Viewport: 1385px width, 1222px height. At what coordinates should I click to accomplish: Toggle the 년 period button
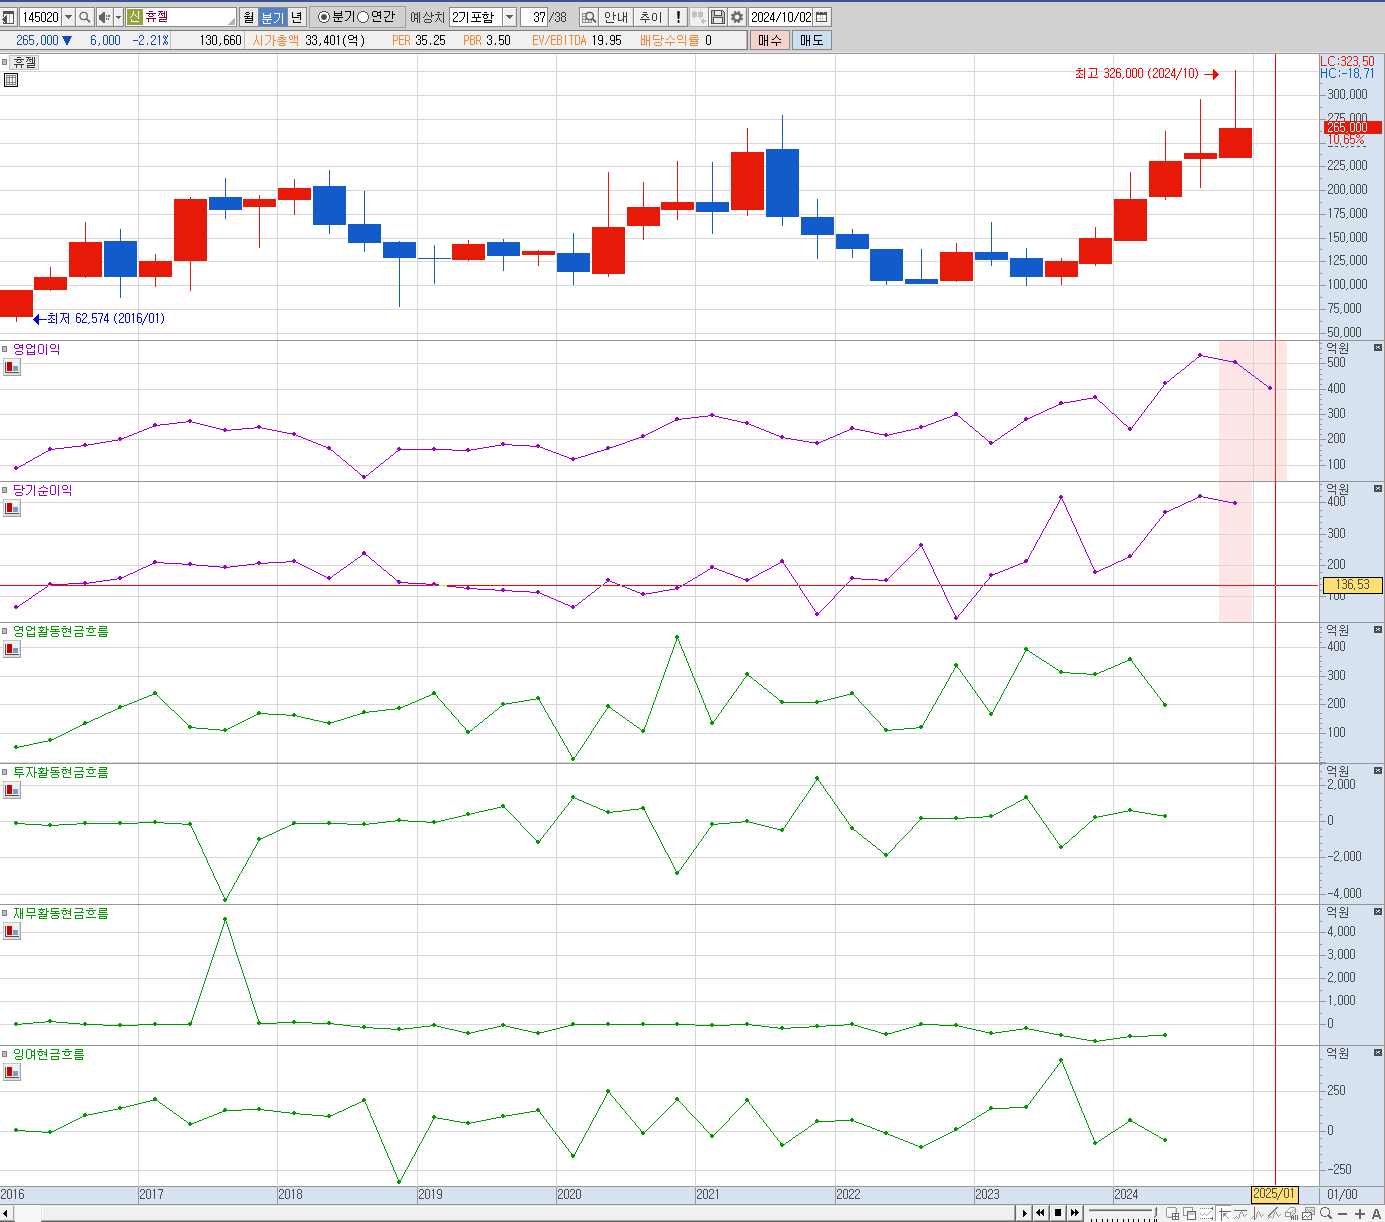pos(296,17)
